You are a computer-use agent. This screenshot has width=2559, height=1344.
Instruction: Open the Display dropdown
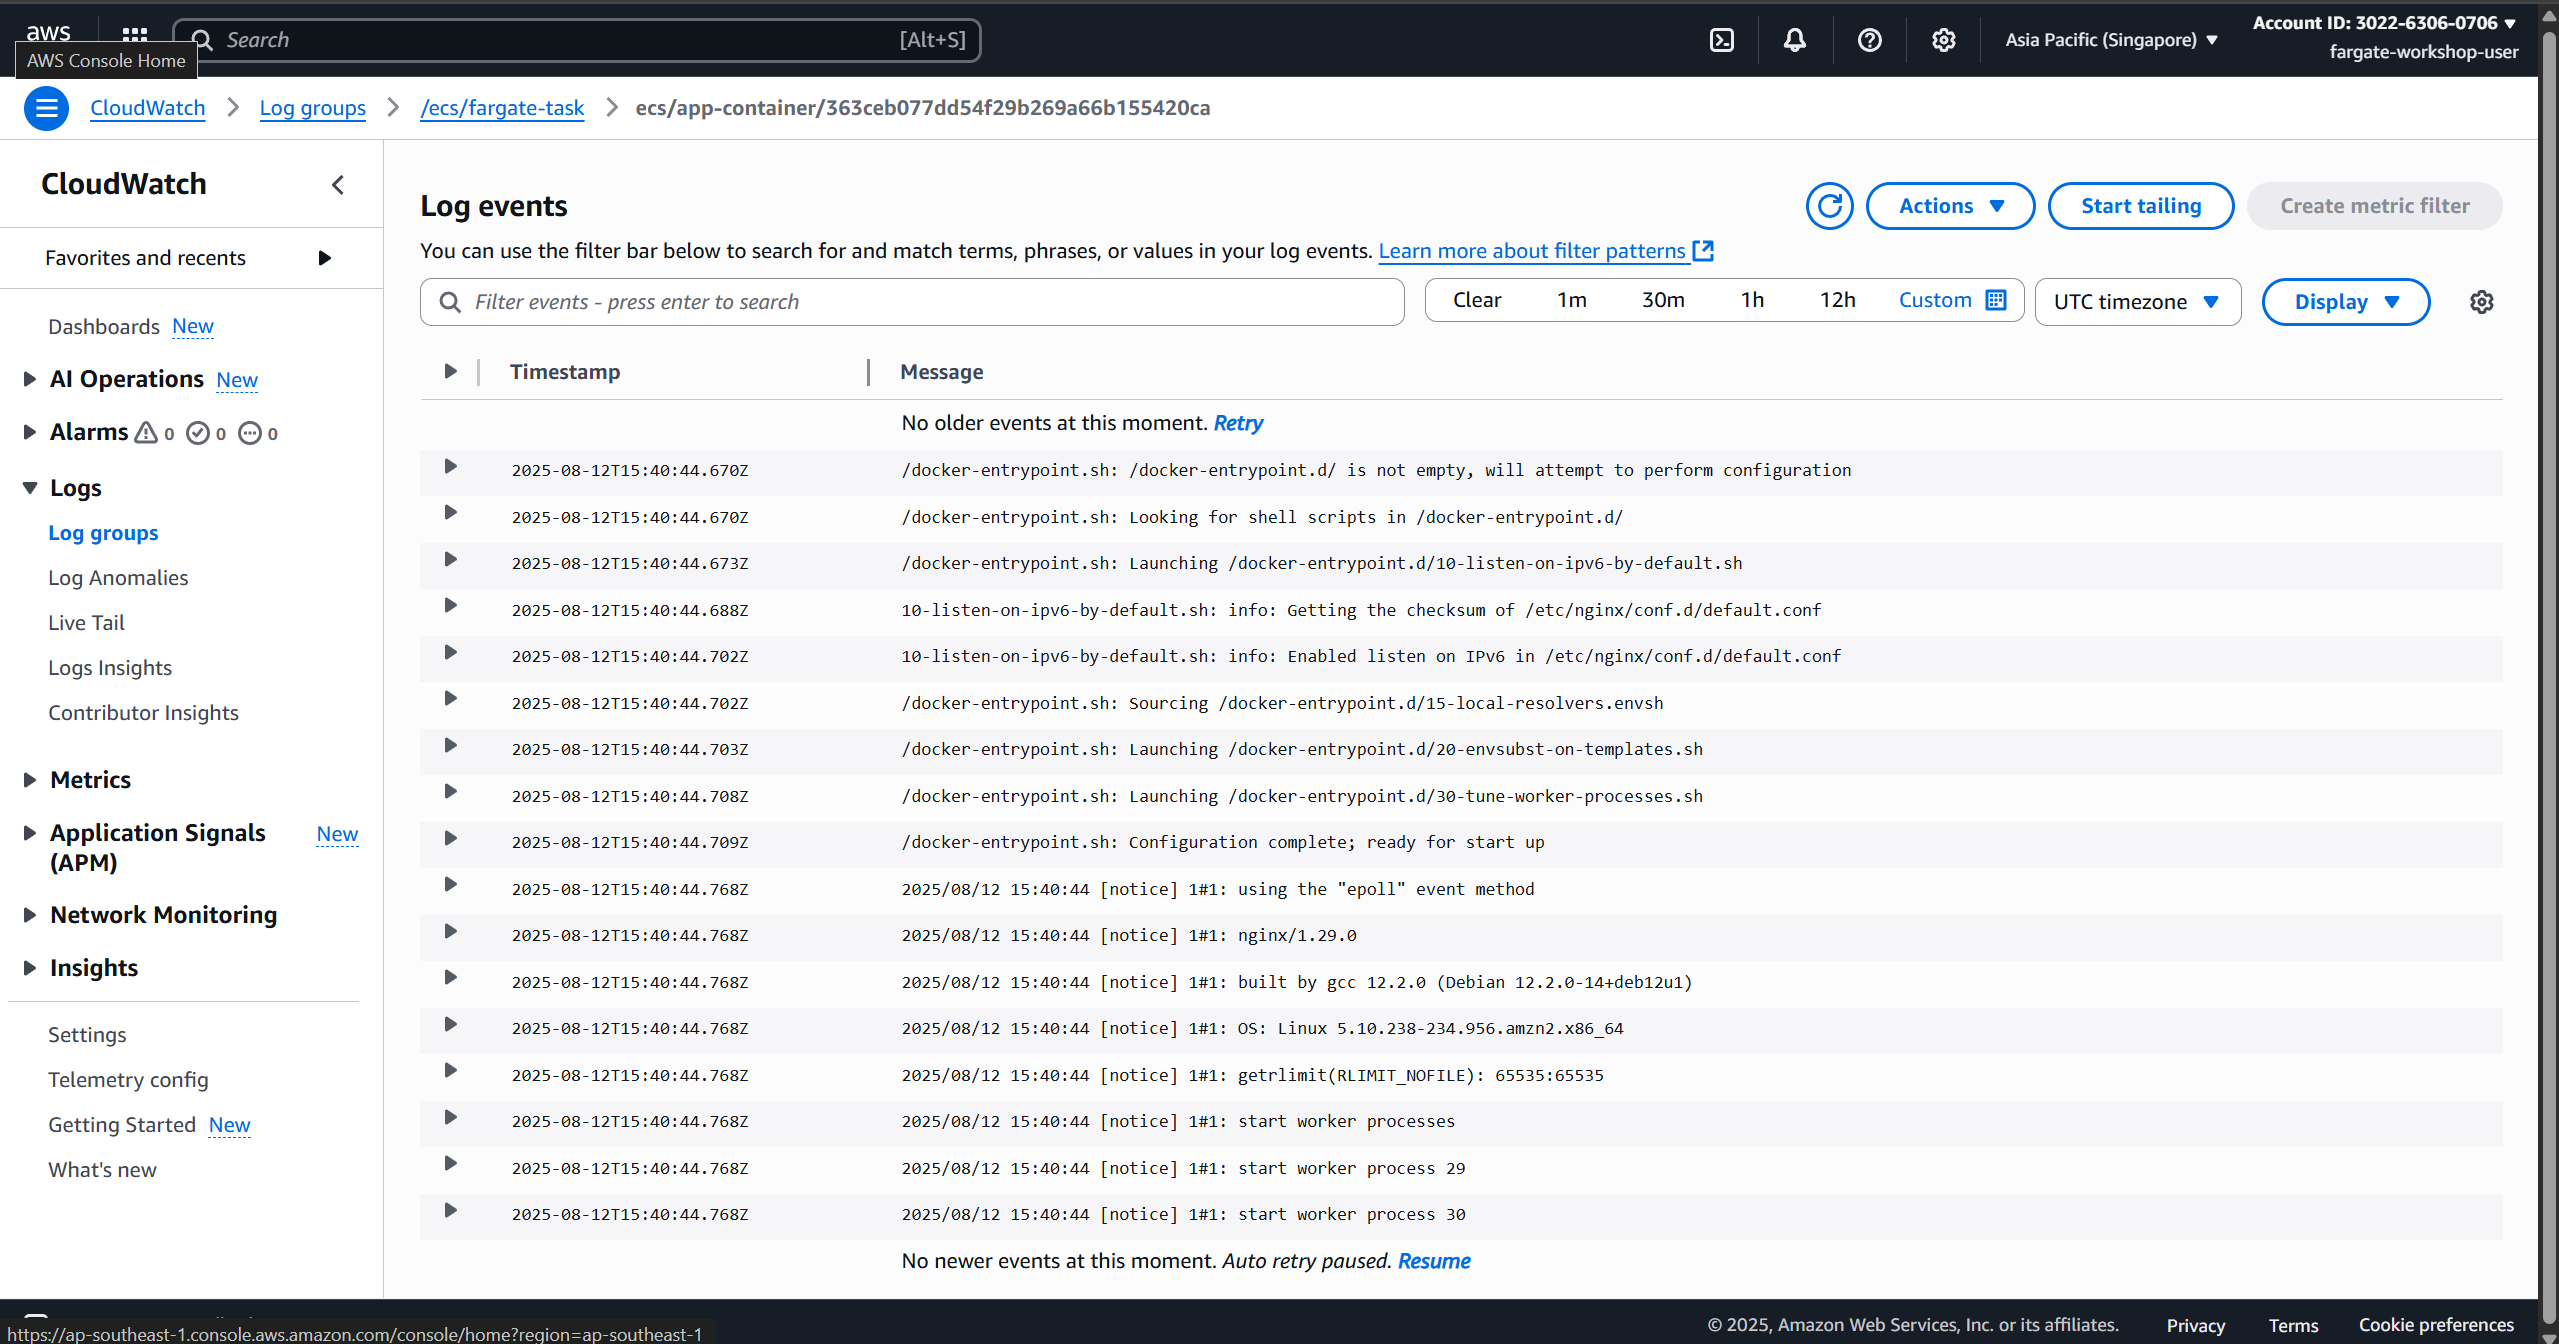point(2345,302)
